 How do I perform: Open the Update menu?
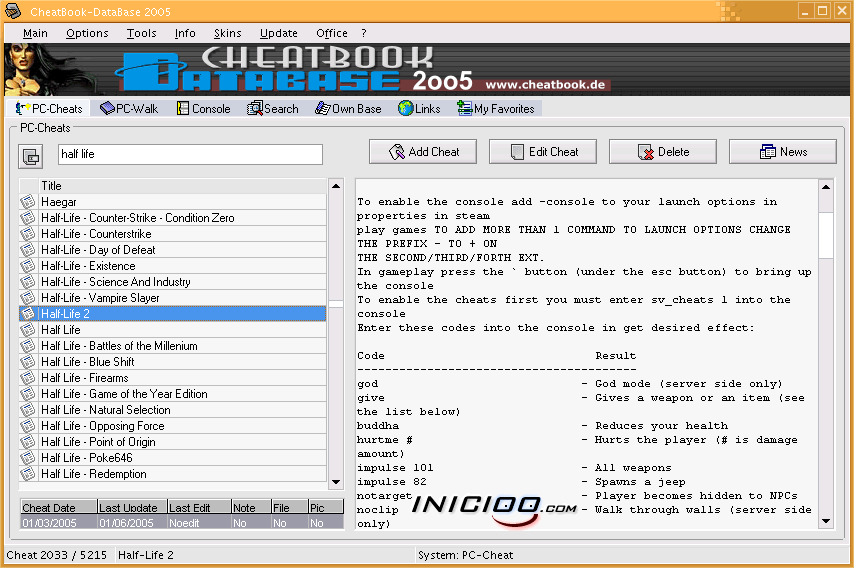(x=279, y=33)
